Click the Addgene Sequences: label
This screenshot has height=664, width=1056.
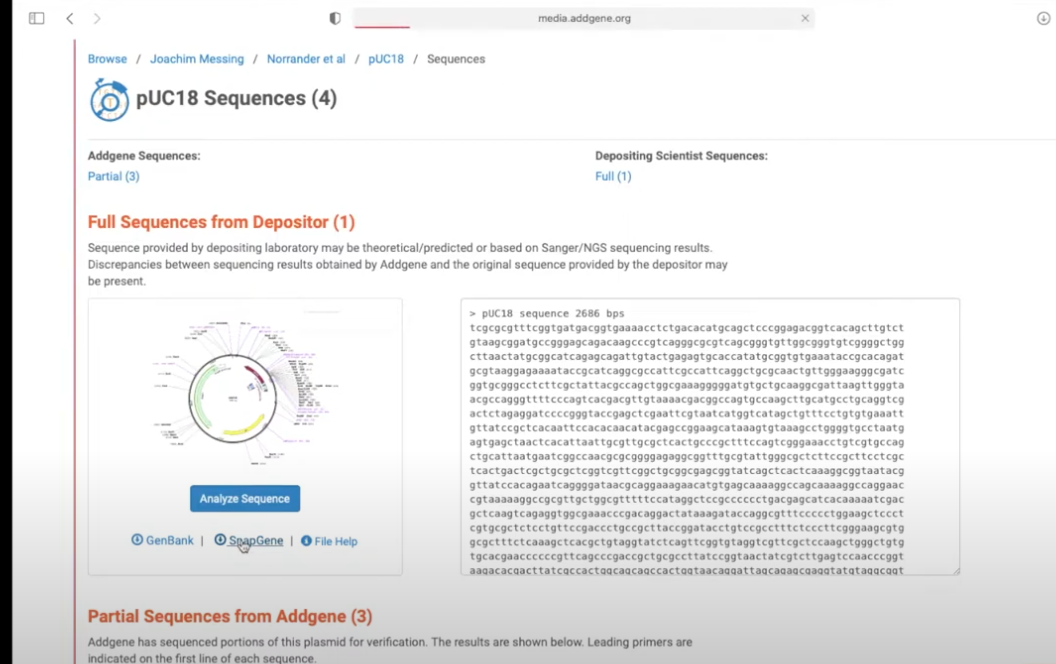tap(144, 156)
